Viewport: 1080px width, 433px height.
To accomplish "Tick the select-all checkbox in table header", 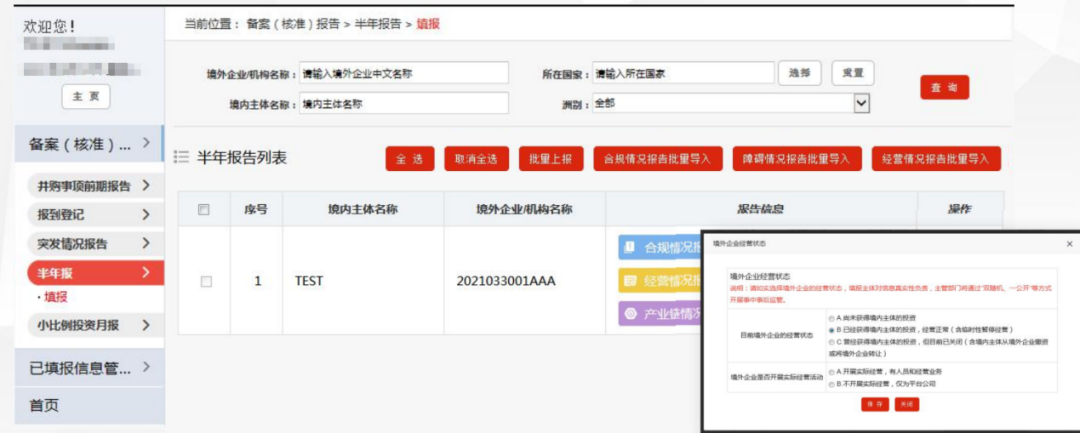I will [204, 210].
